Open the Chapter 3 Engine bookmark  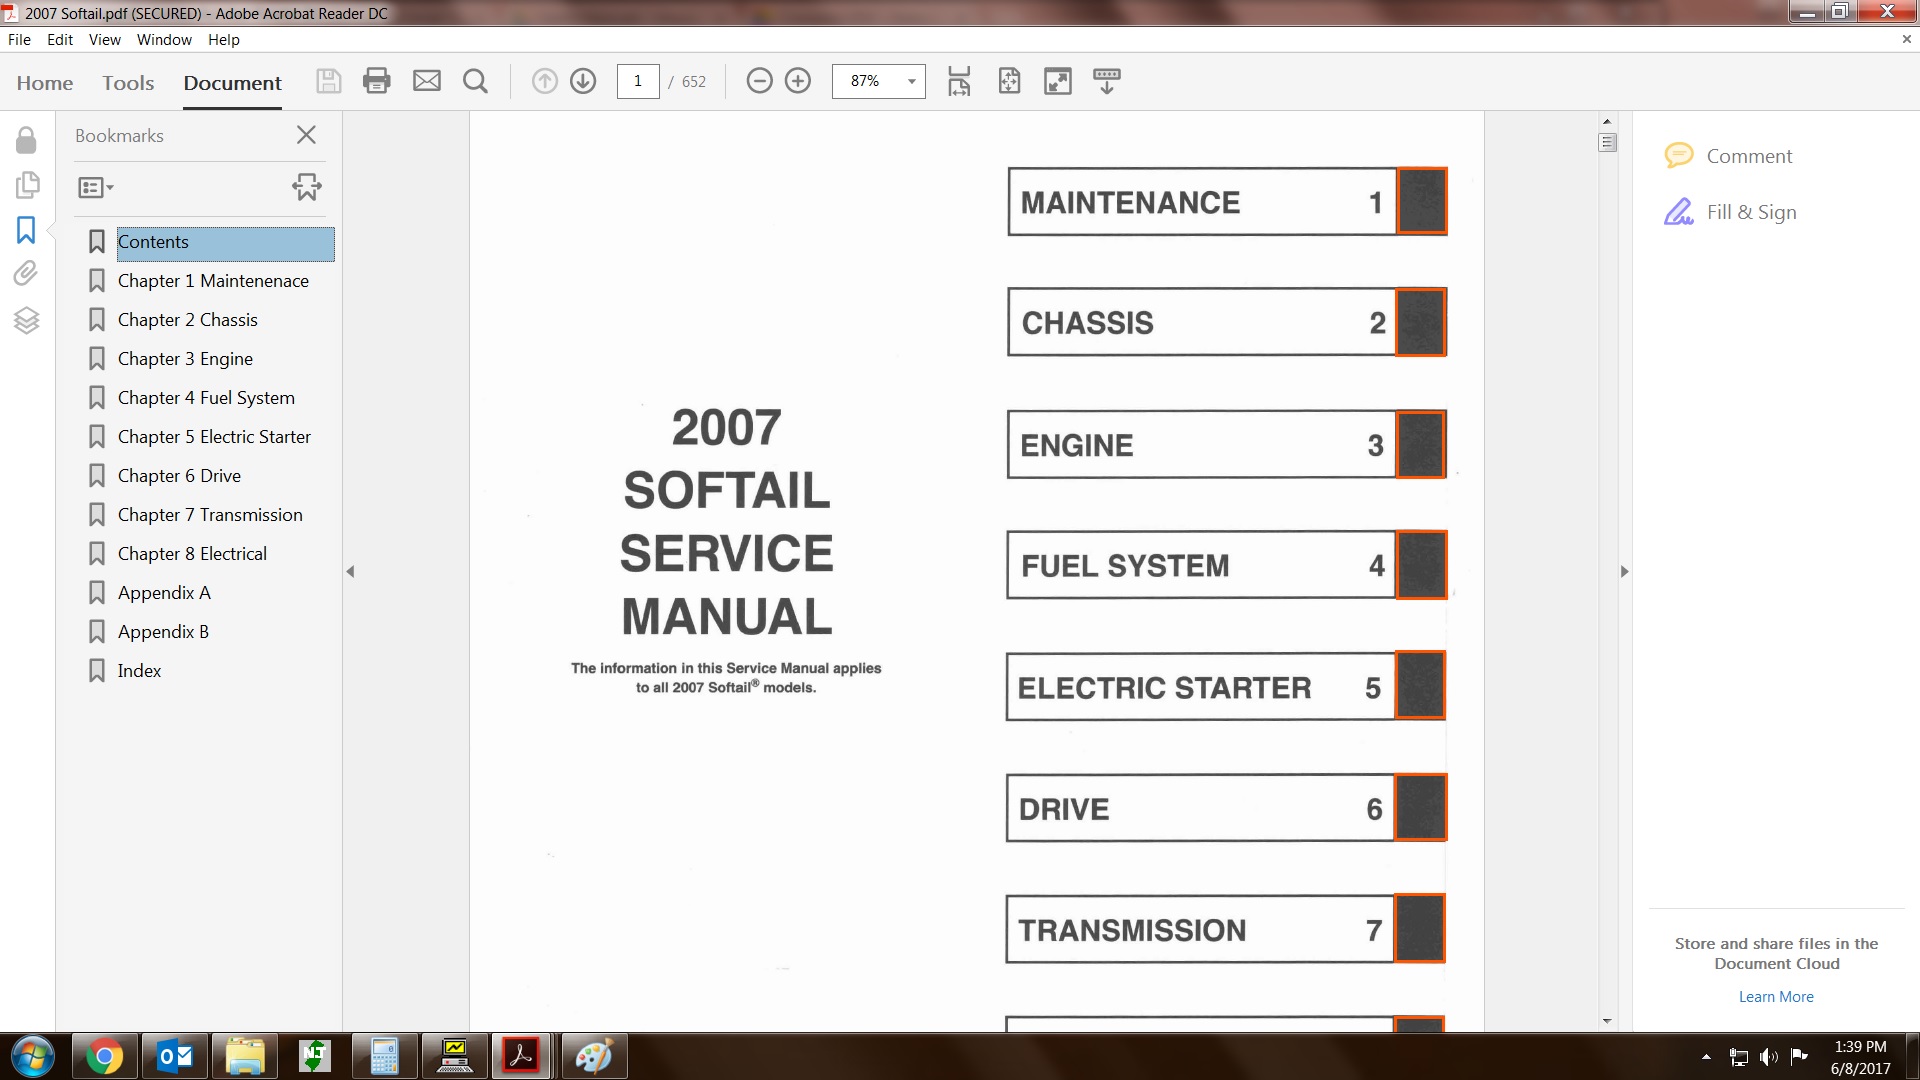pos(185,359)
